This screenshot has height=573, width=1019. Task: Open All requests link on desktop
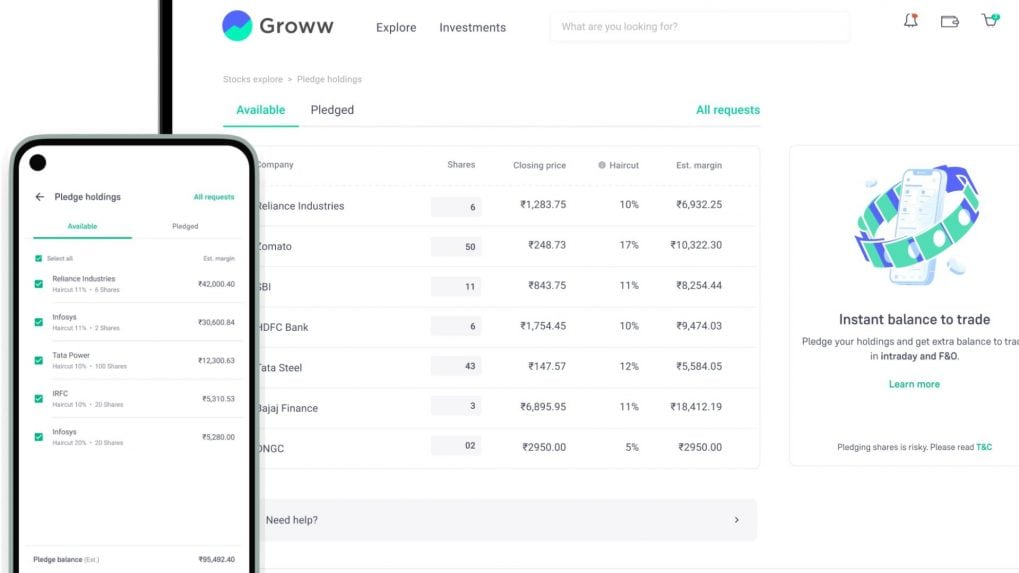click(x=728, y=110)
